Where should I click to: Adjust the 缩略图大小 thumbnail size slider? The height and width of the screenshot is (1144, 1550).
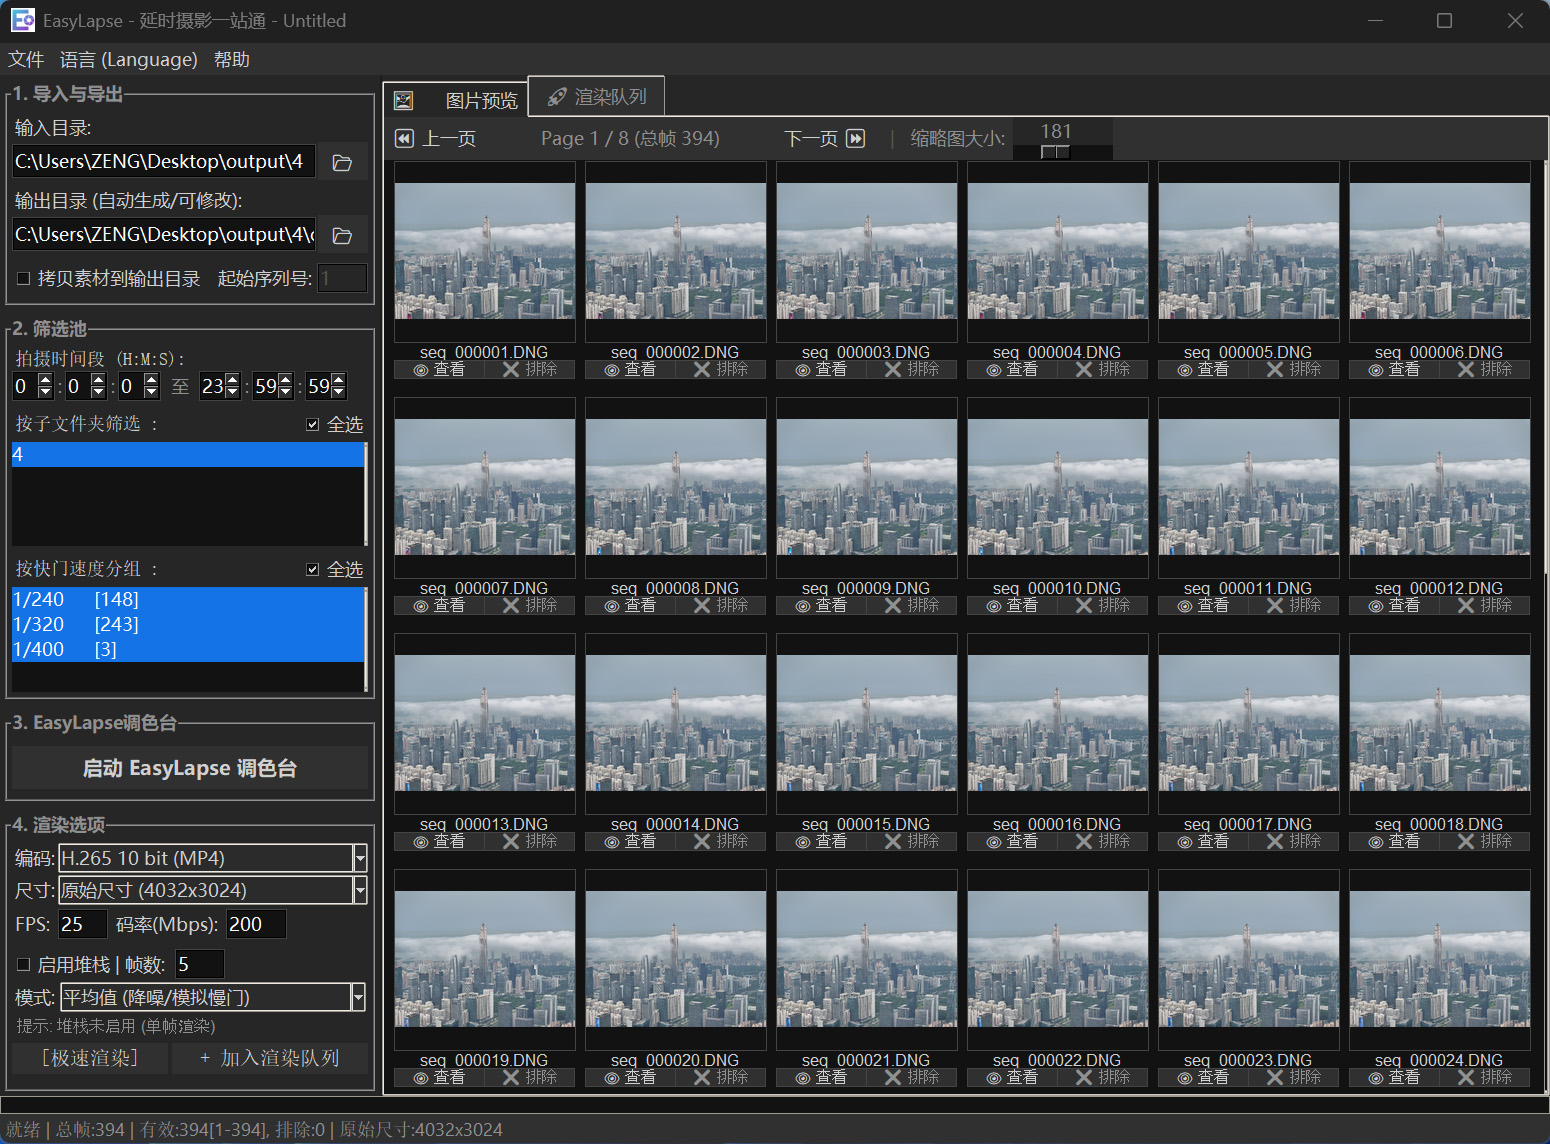point(1055,152)
